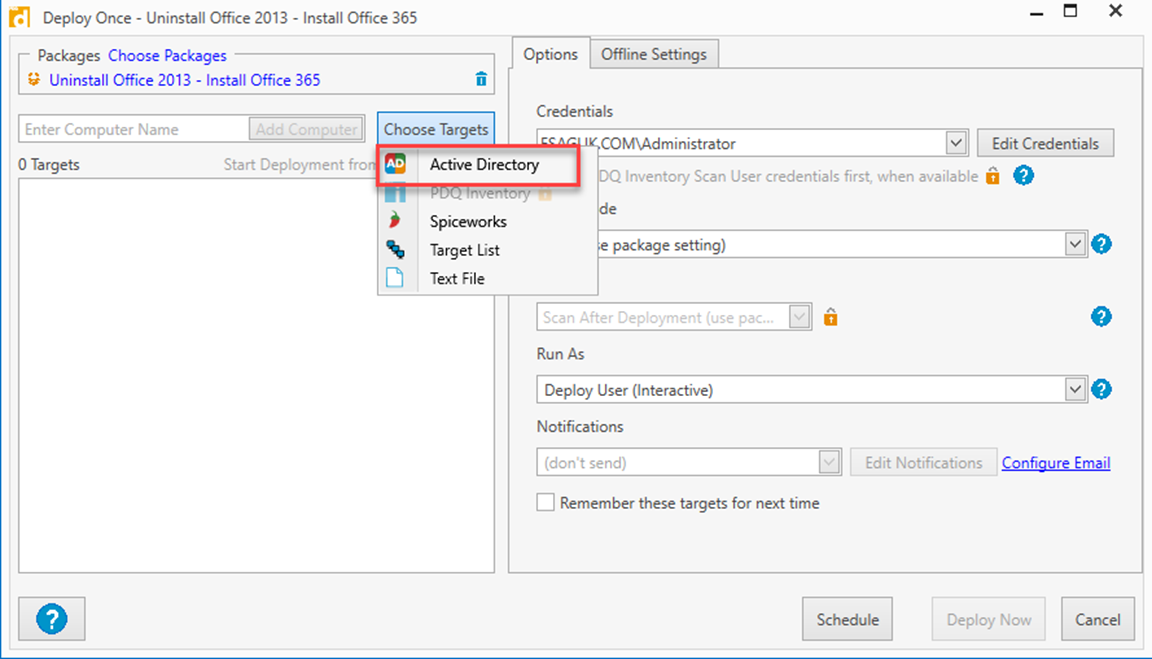Open help icon for Run As setting
The image size is (1152, 659).
[x=1101, y=389]
